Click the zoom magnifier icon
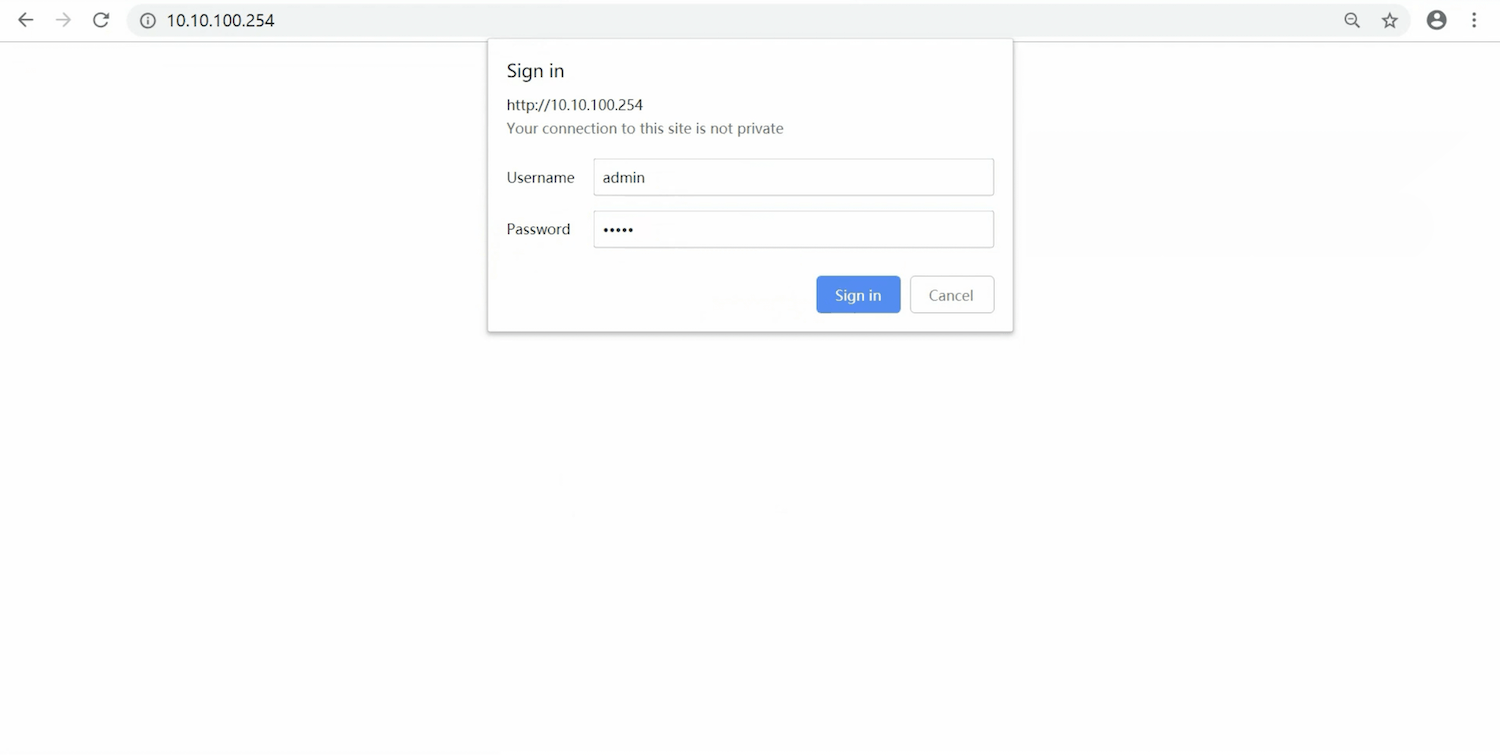The height and width of the screenshot is (755, 1500). coord(1352,20)
